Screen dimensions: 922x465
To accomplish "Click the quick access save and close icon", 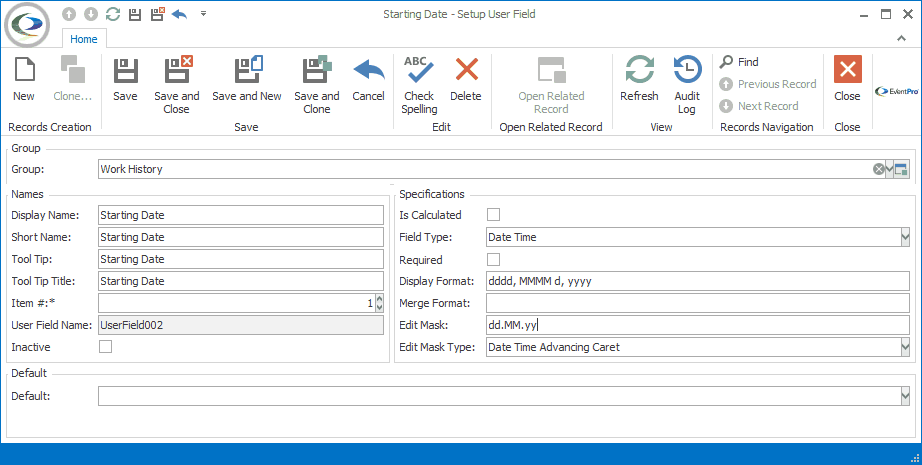I will pyautogui.click(x=157, y=14).
